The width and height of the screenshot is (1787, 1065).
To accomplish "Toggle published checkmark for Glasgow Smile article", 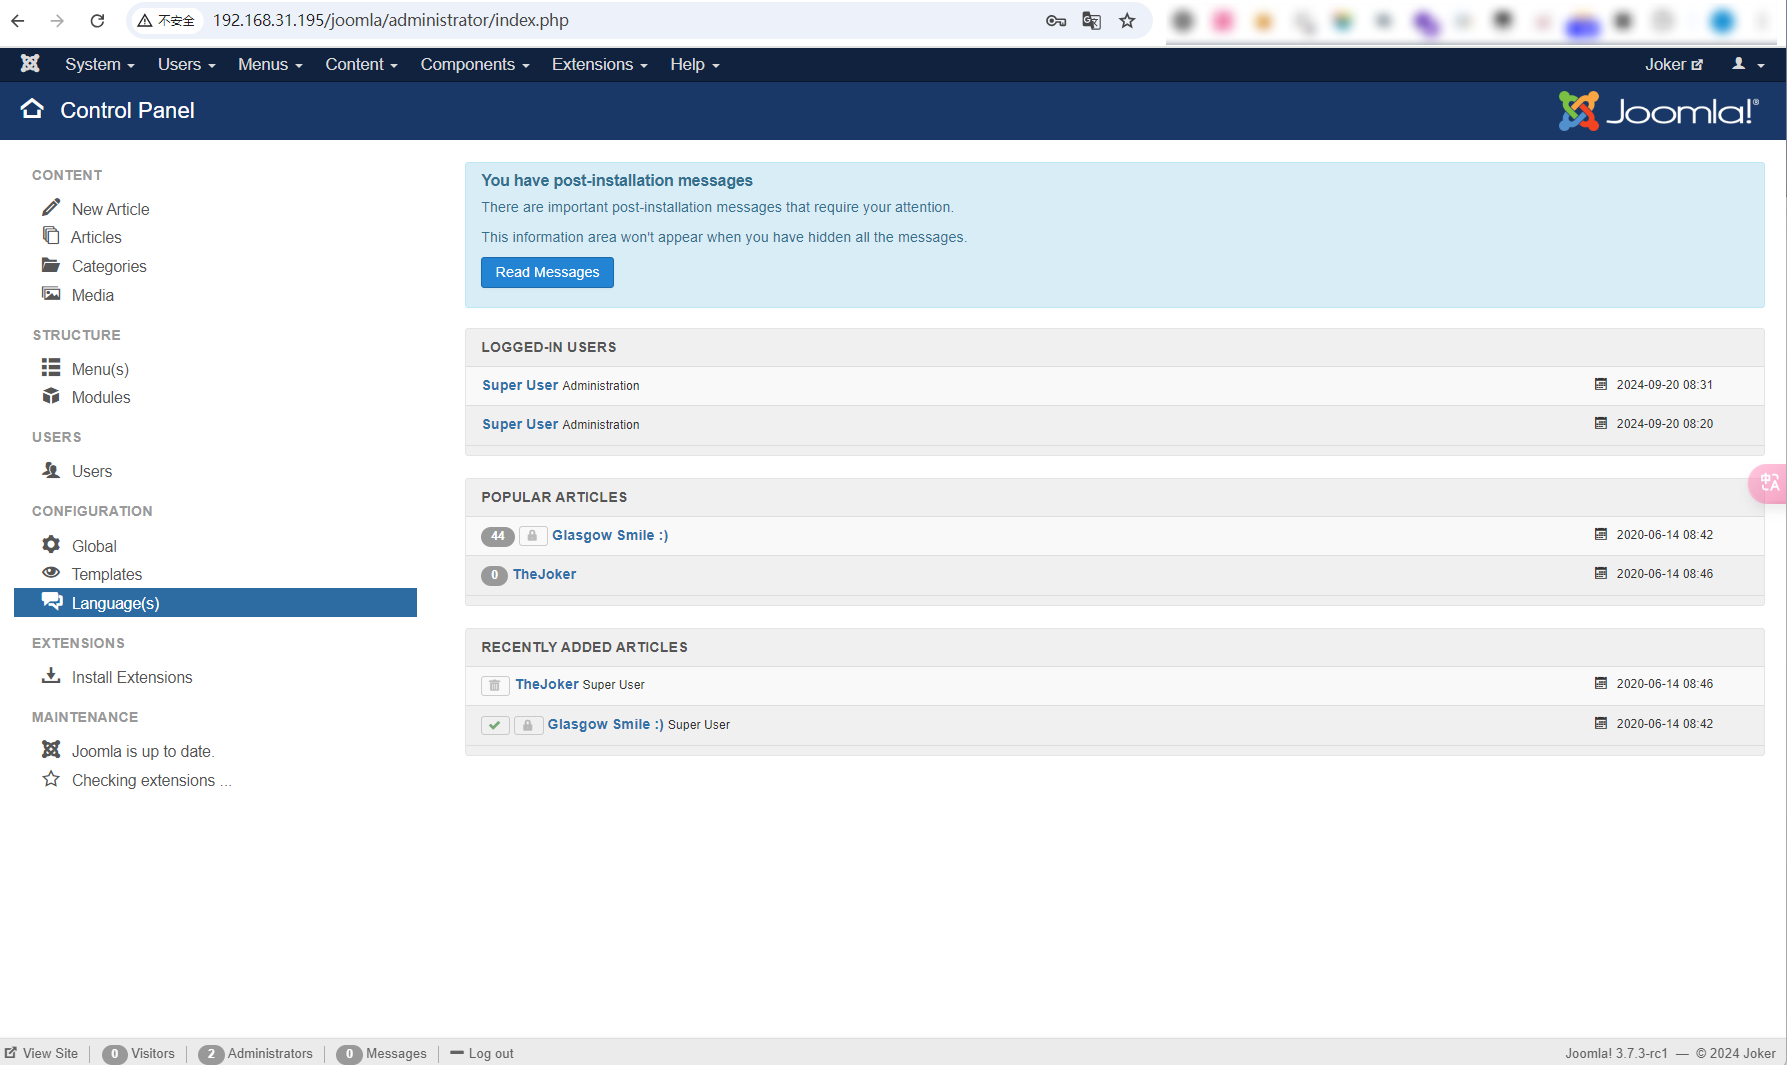I will pyautogui.click(x=495, y=725).
